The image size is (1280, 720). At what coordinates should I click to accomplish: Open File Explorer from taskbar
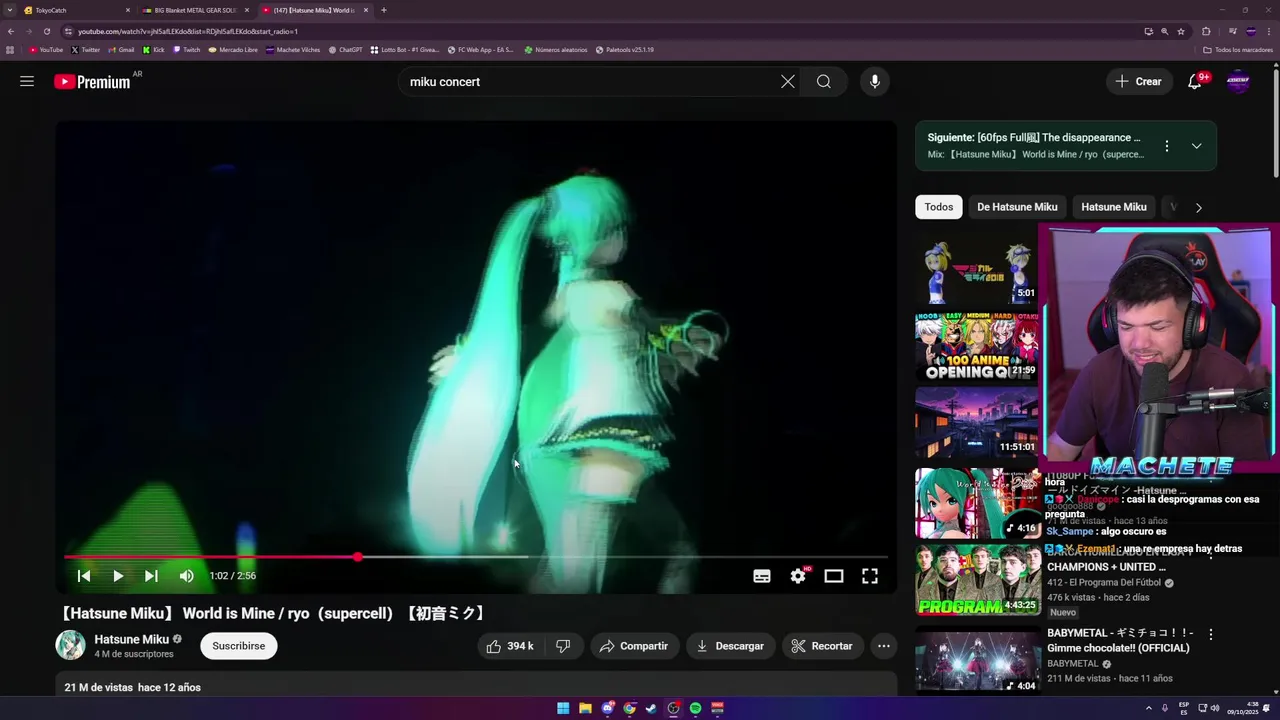tap(585, 708)
